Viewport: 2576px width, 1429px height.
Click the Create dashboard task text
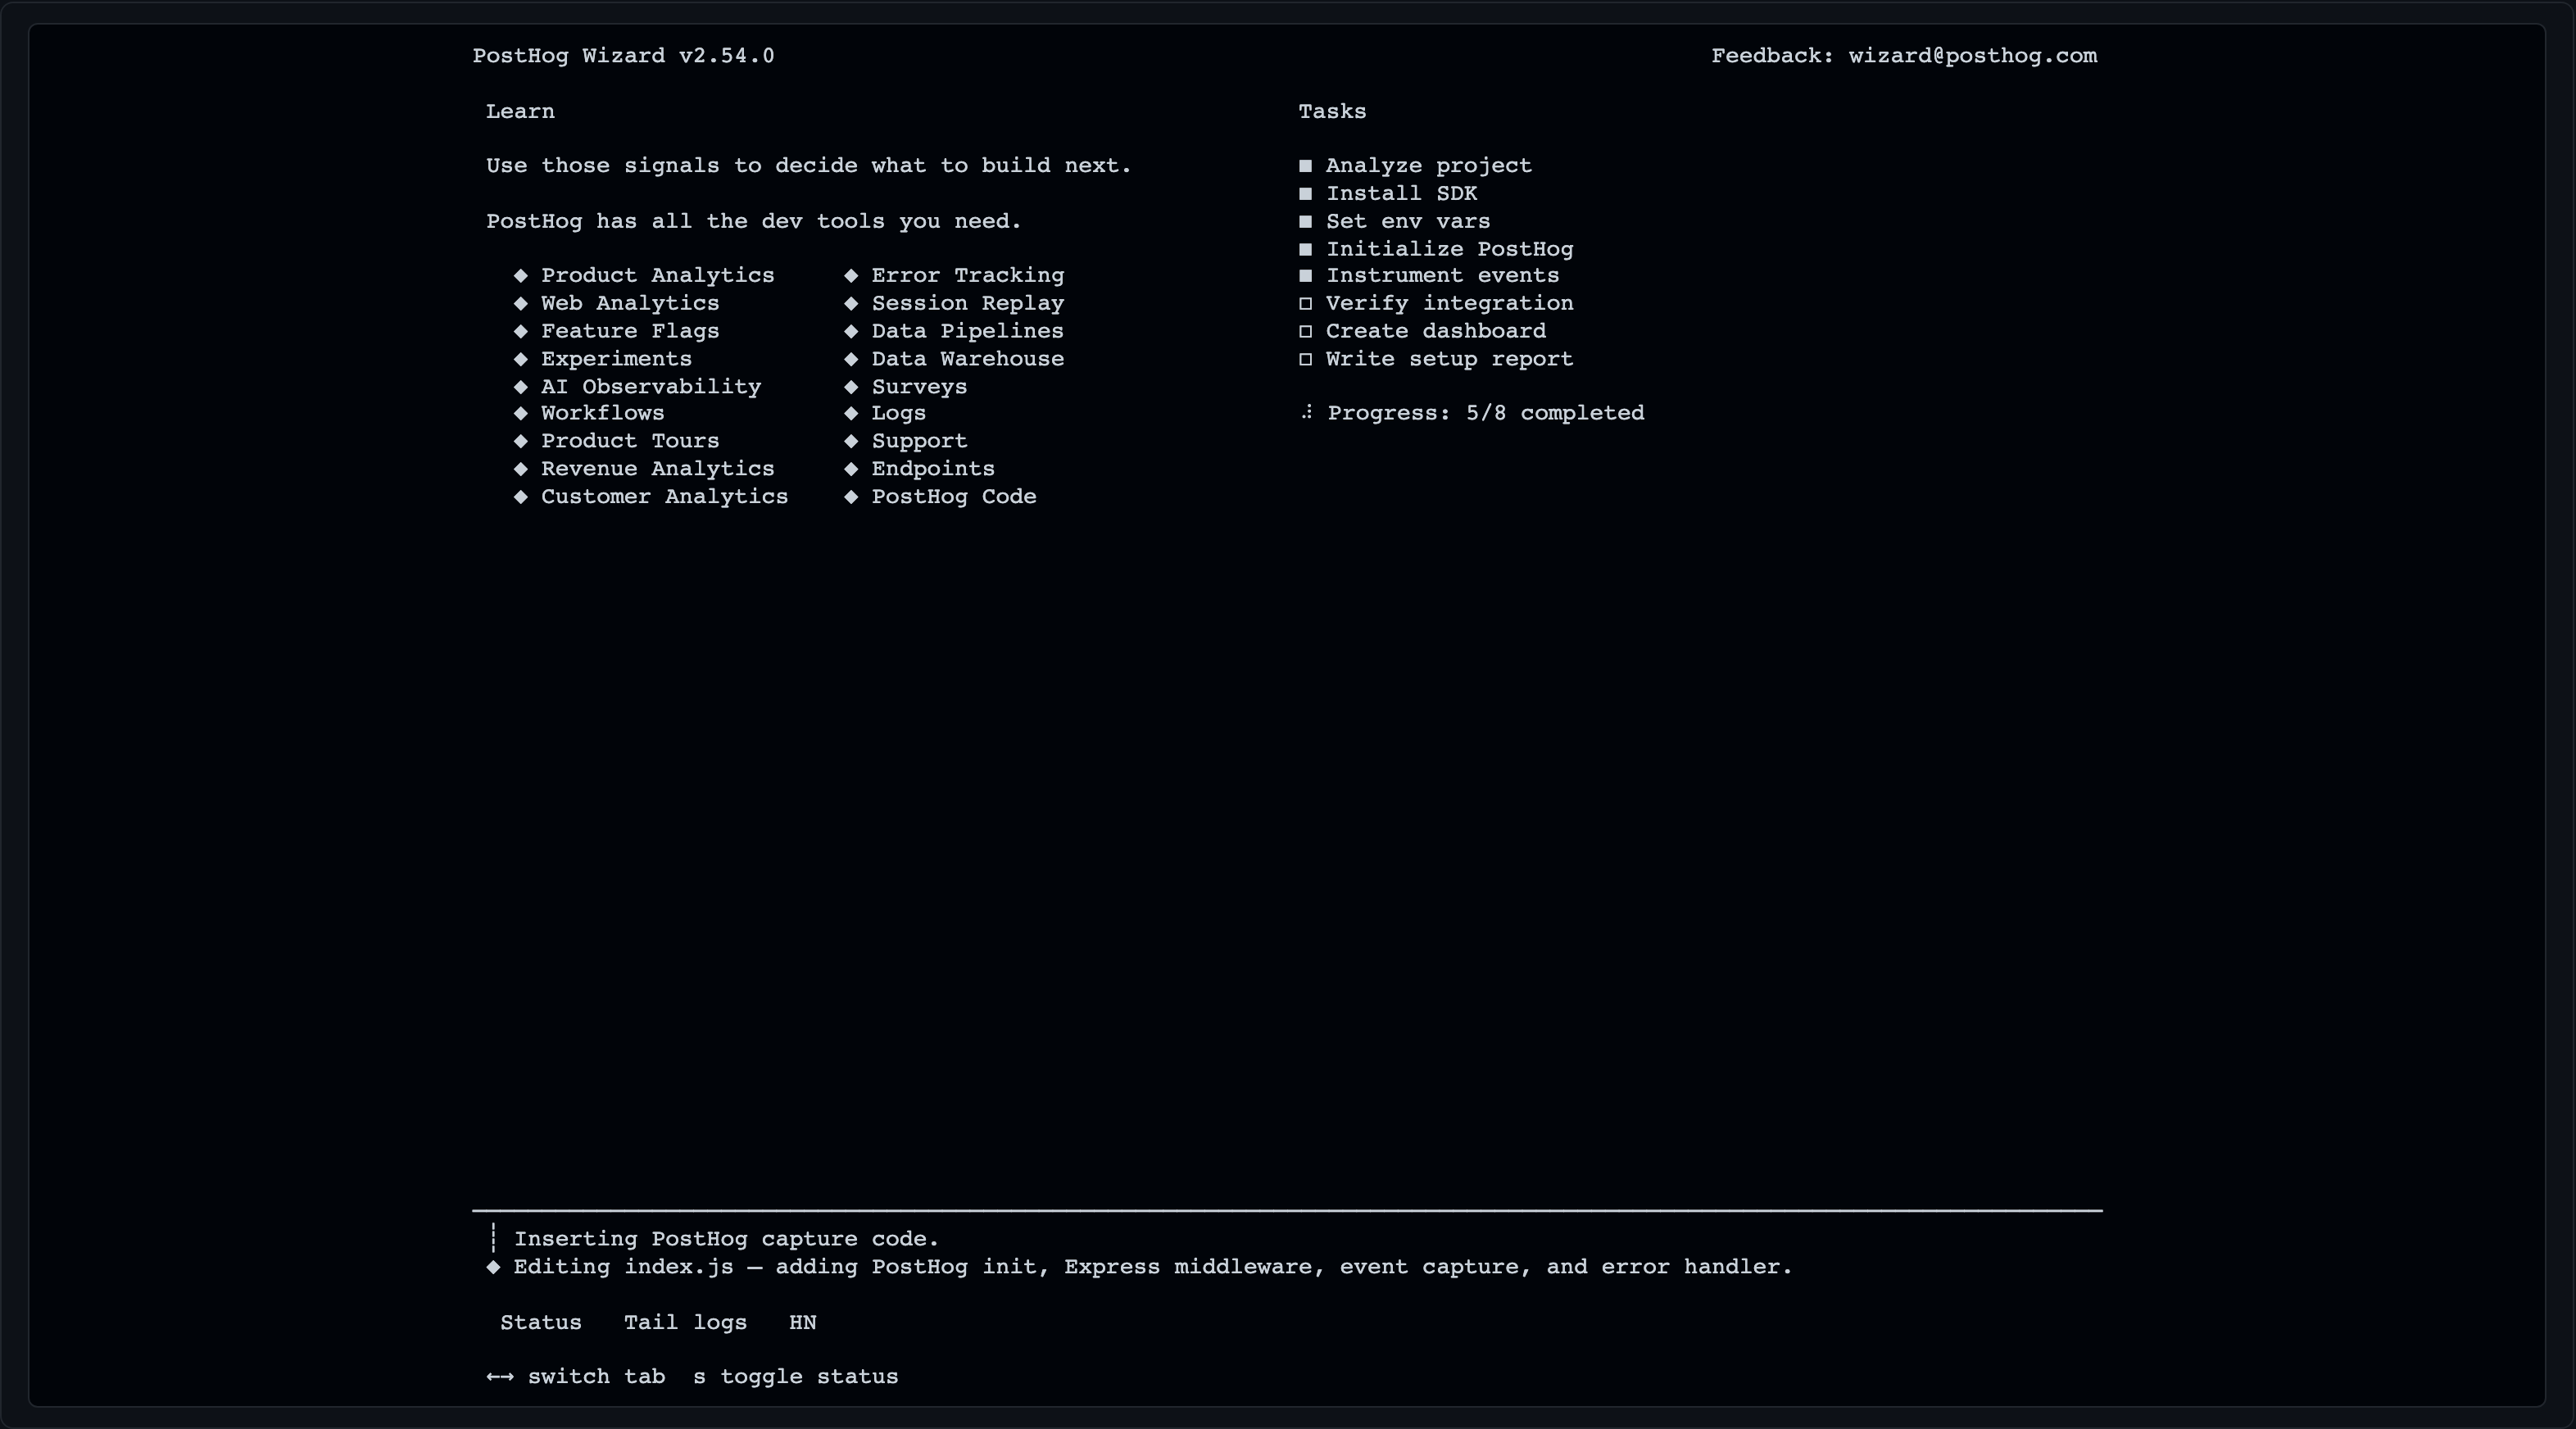(1436, 332)
